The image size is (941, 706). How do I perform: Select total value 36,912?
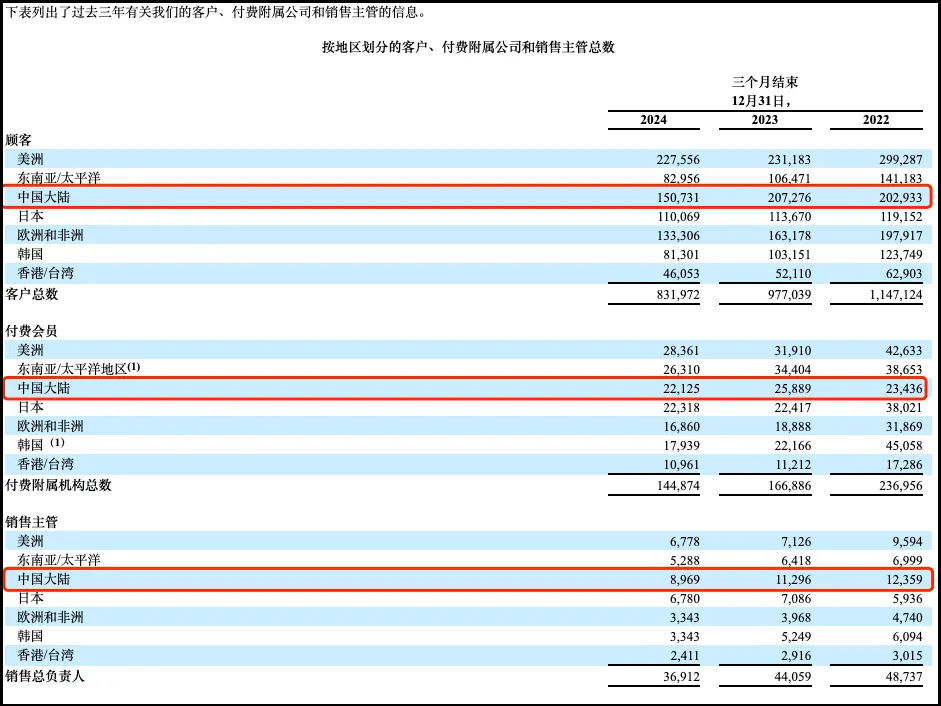(681, 677)
